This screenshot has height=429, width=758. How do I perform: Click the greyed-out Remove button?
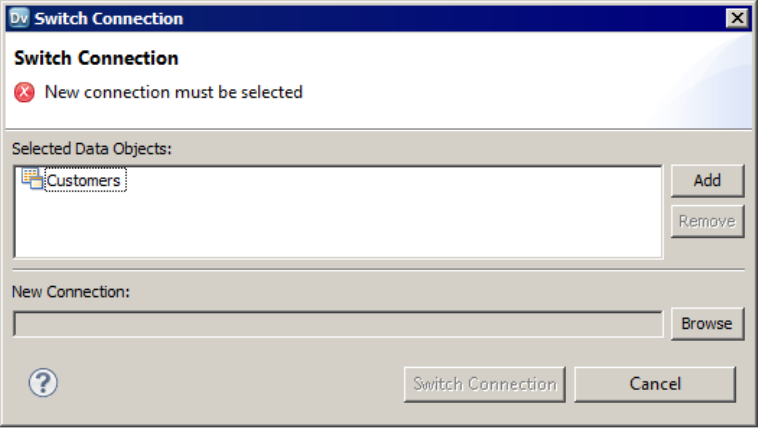(707, 221)
